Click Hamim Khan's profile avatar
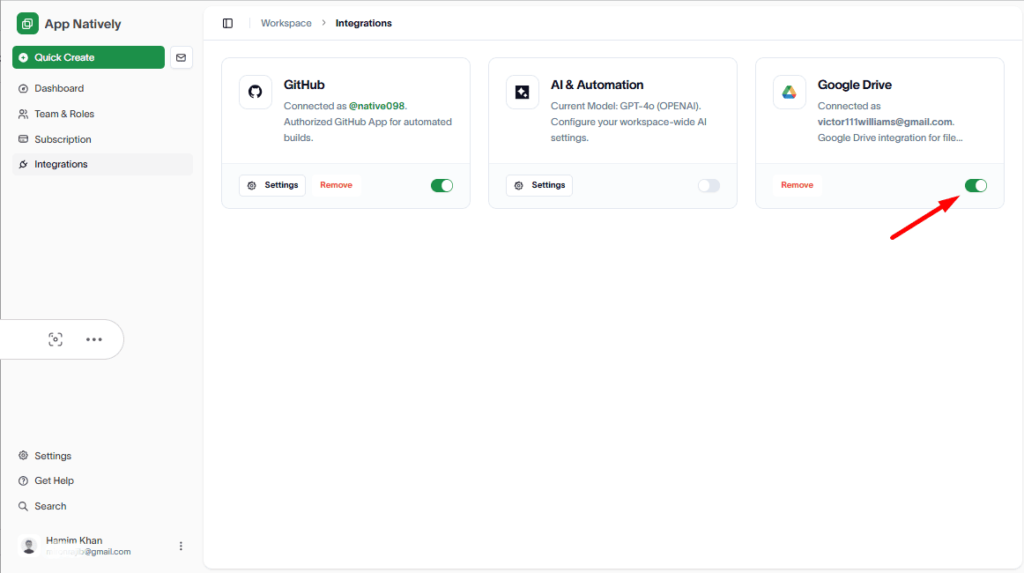Viewport: 1024px width, 573px height. pyautogui.click(x=29, y=546)
